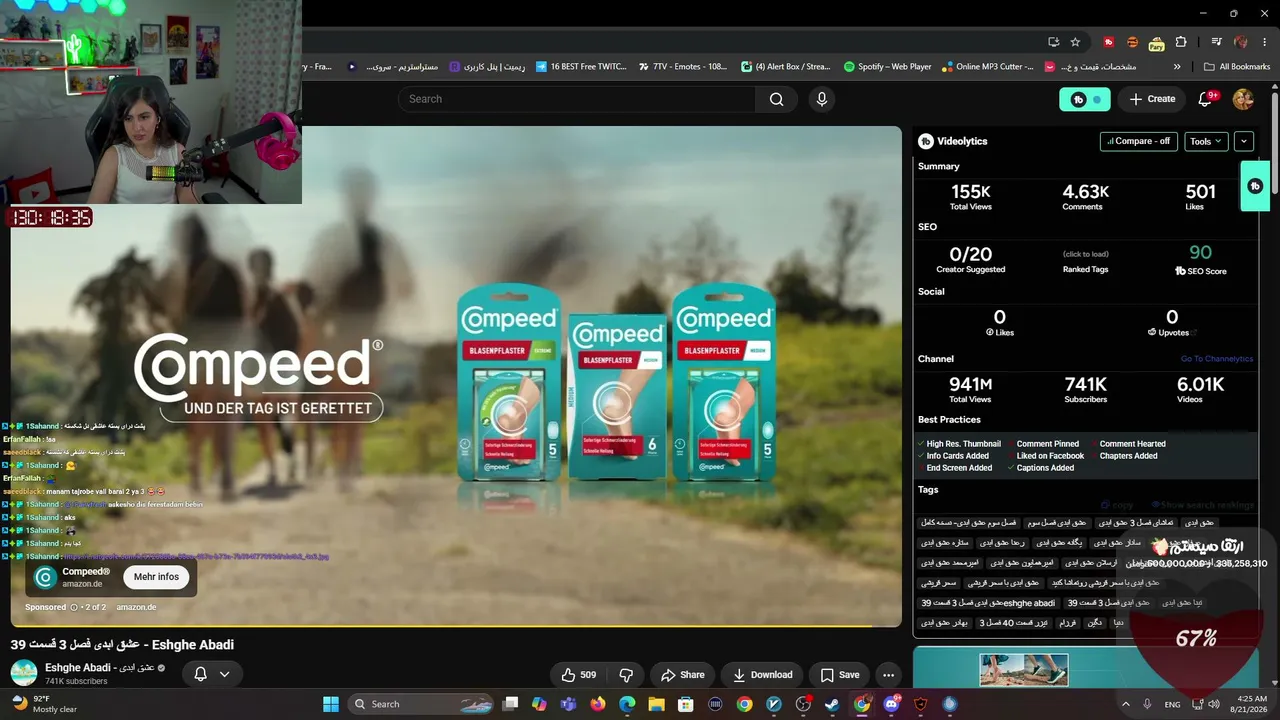
Task: Toggle the subscription notification bell for Eshghe Abadi
Action: [200, 674]
